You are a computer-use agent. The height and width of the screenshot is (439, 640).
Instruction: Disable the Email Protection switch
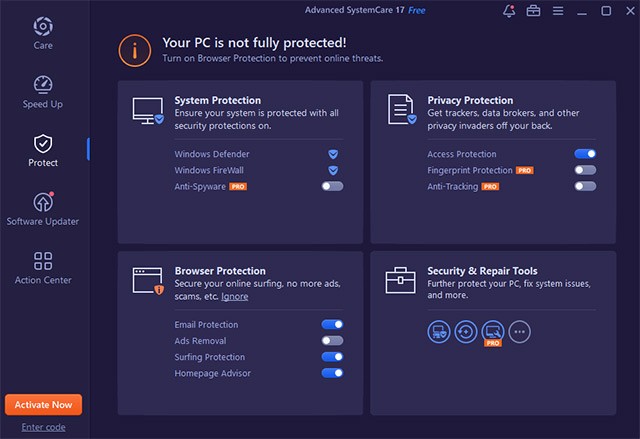(x=332, y=325)
